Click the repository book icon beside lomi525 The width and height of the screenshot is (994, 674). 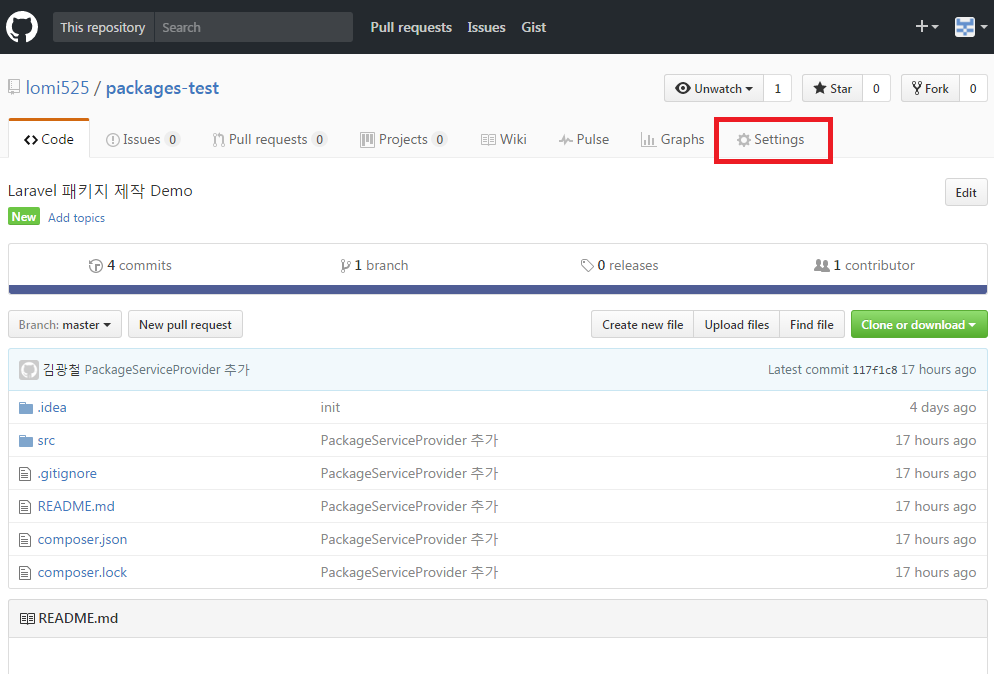14,87
